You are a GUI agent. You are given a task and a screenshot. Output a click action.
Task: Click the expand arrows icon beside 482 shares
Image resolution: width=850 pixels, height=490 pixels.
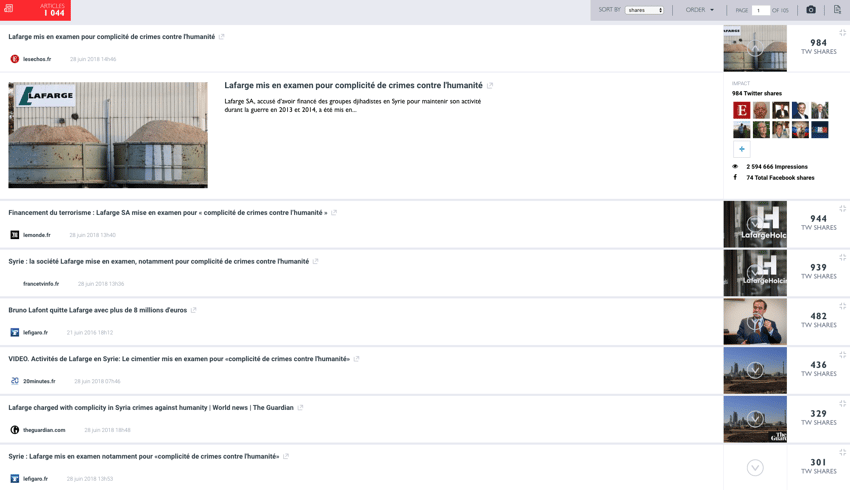point(842,306)
